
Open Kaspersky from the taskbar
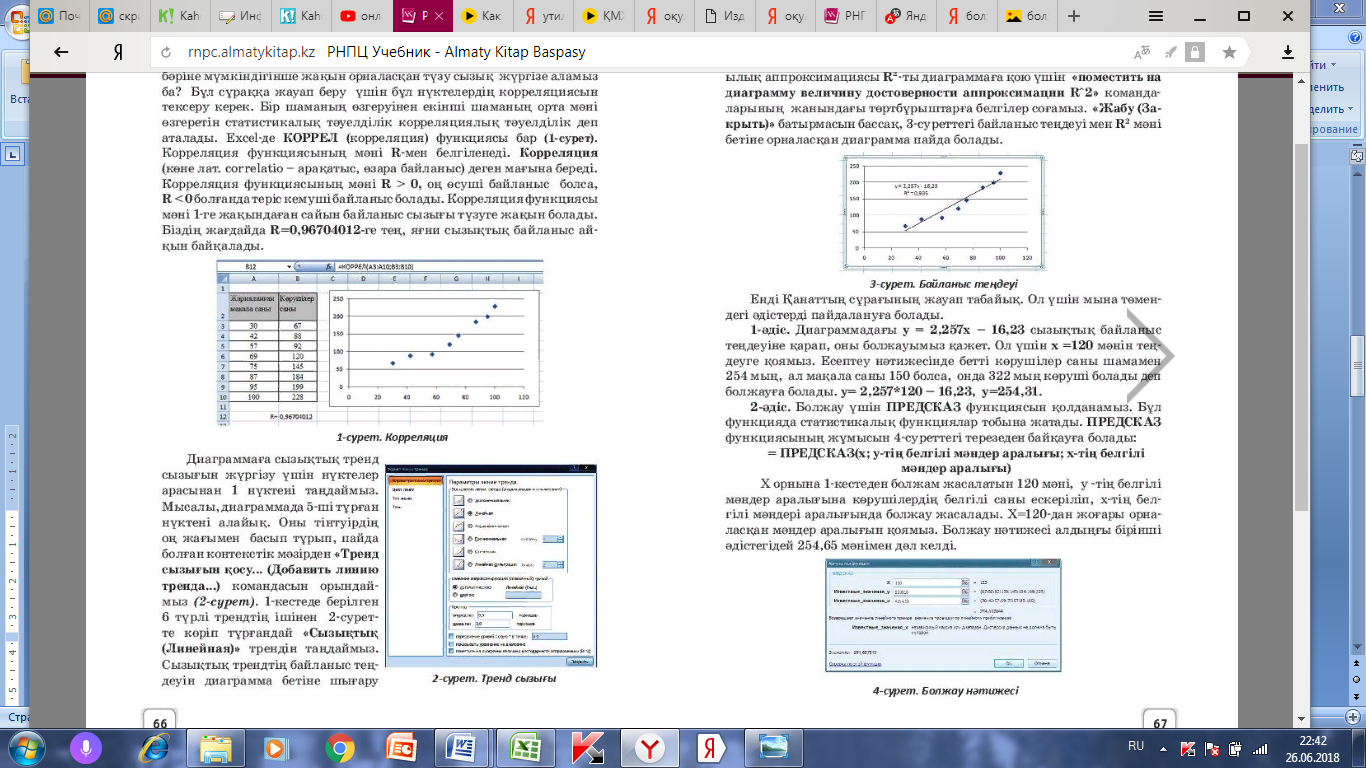588,748
